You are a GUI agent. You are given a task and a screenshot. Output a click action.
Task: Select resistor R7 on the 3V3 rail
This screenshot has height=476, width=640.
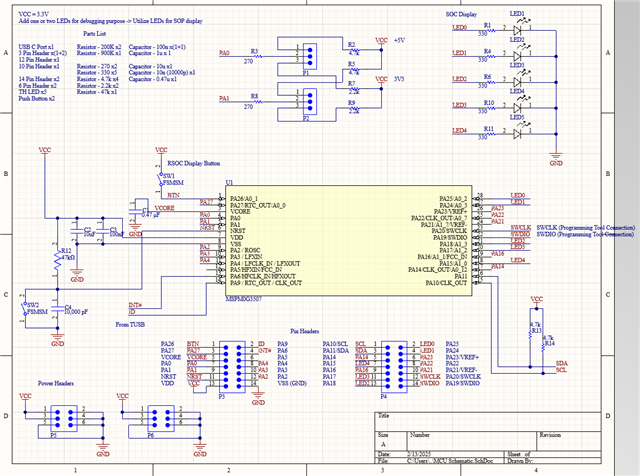[354, 89]
